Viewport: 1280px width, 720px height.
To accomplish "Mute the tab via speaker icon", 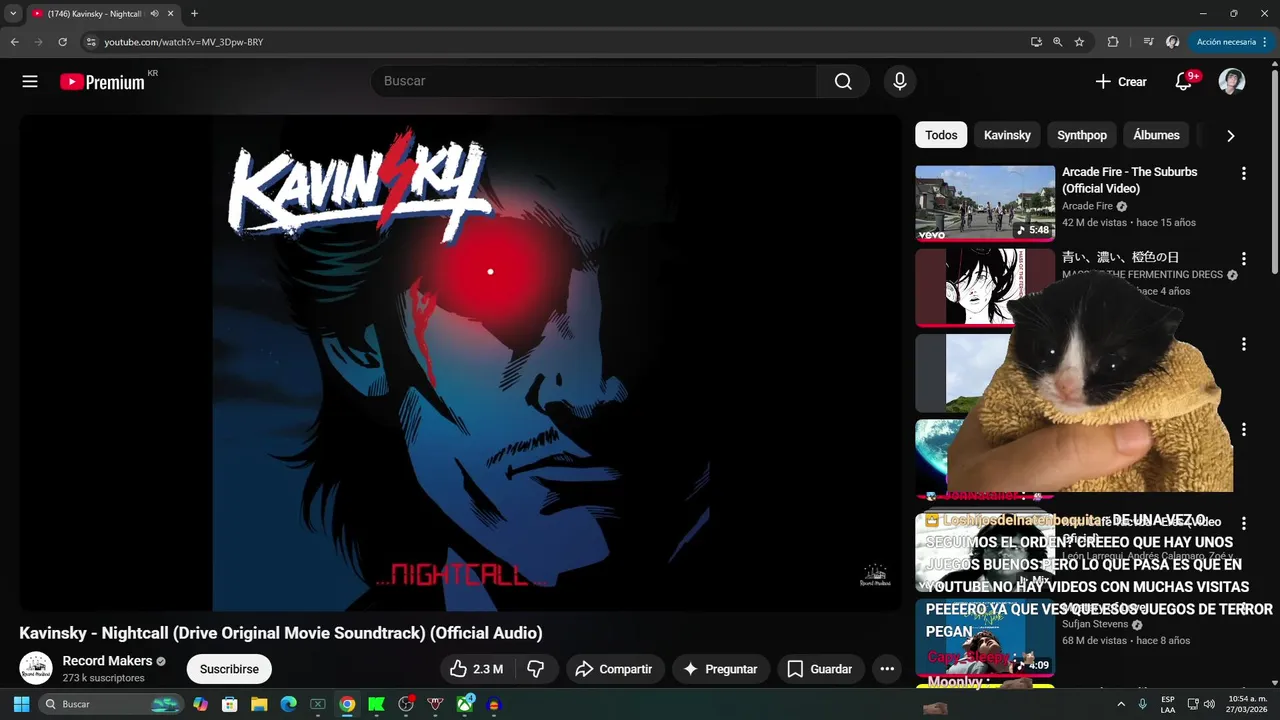I will click(x=154, y=14).
